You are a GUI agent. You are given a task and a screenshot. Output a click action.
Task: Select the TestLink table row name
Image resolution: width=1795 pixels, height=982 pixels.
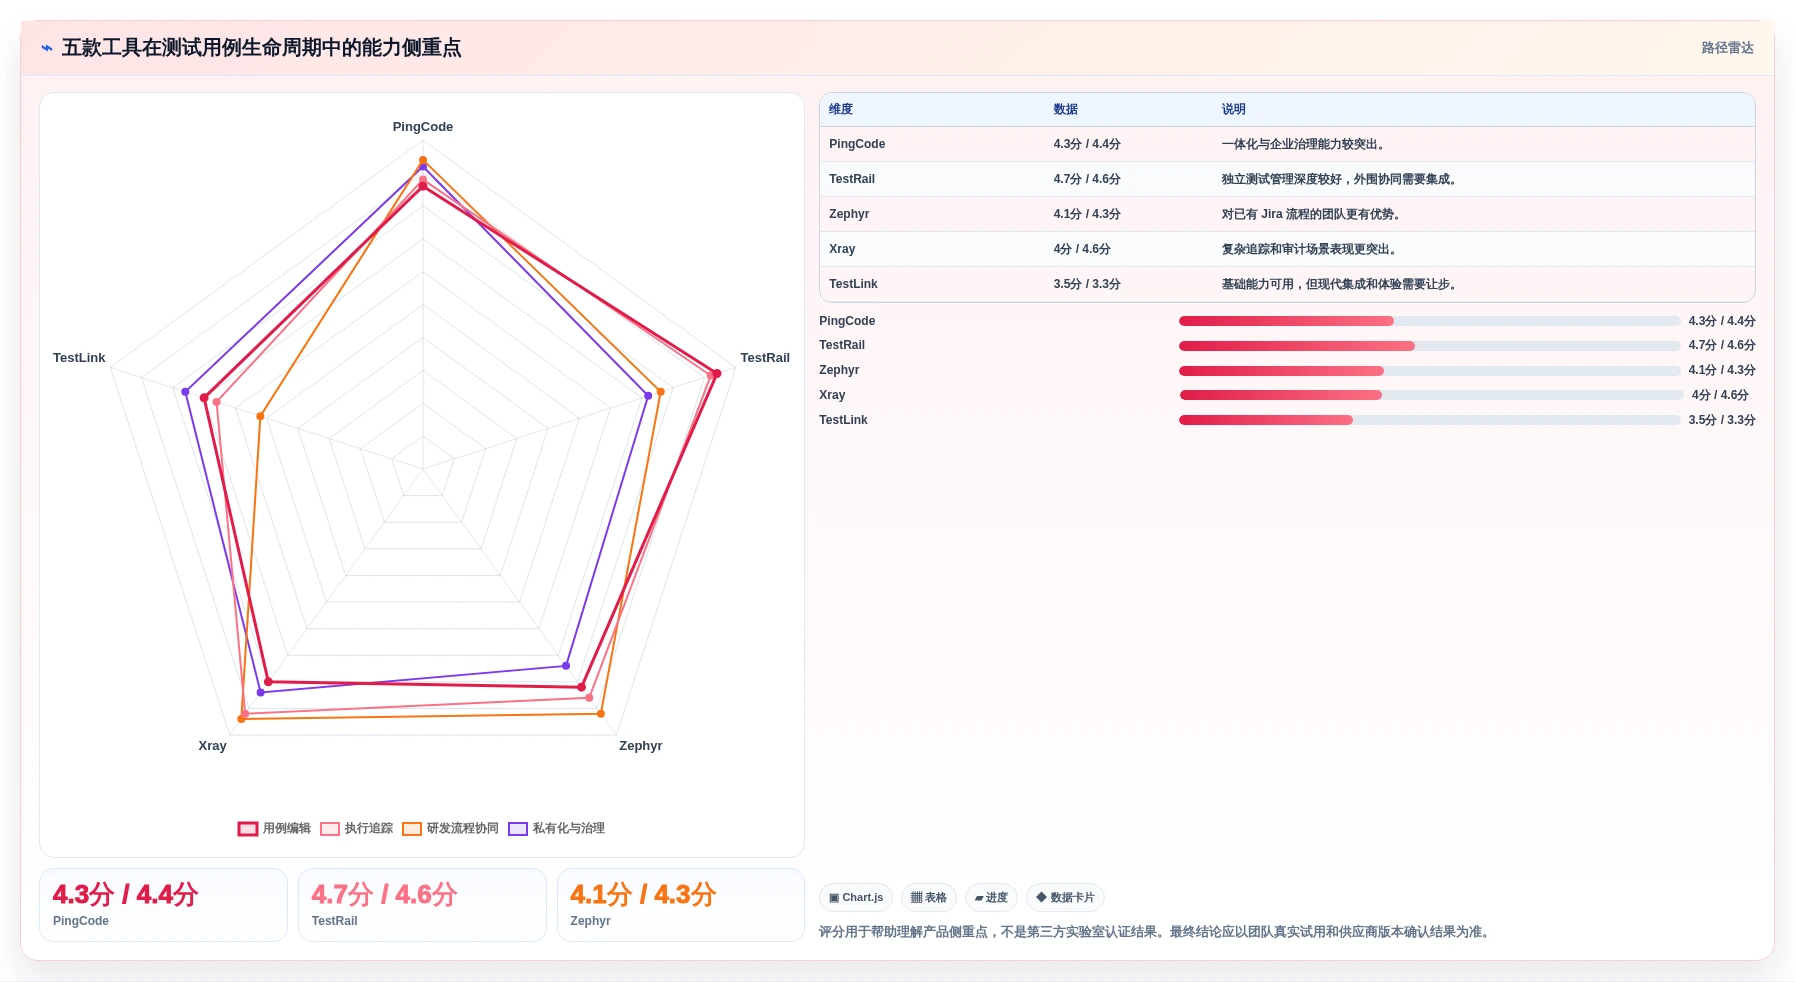(853, 284)
